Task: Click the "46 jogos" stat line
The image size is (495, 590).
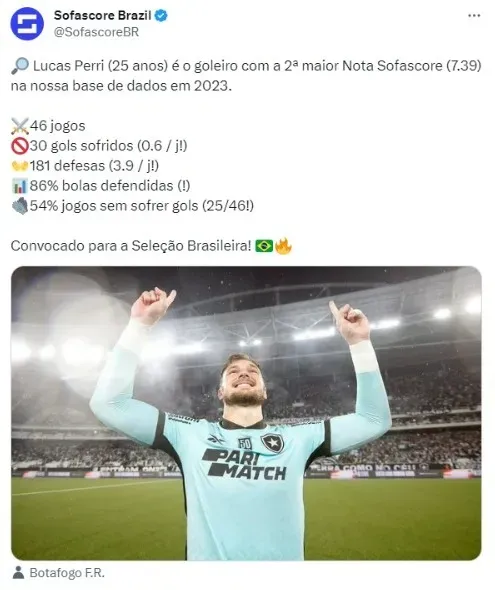Action: tap(58, 126)
